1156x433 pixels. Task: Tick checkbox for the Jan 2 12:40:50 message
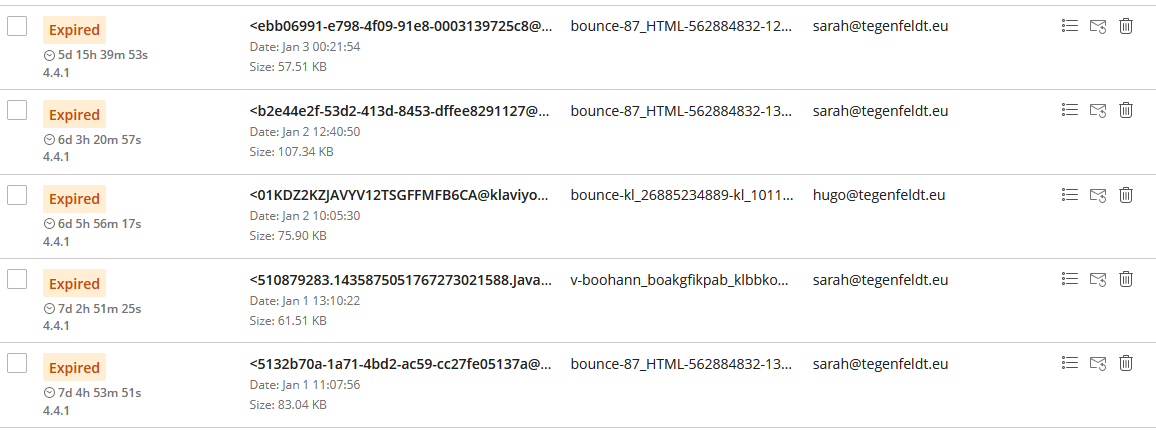pos(17,111)
